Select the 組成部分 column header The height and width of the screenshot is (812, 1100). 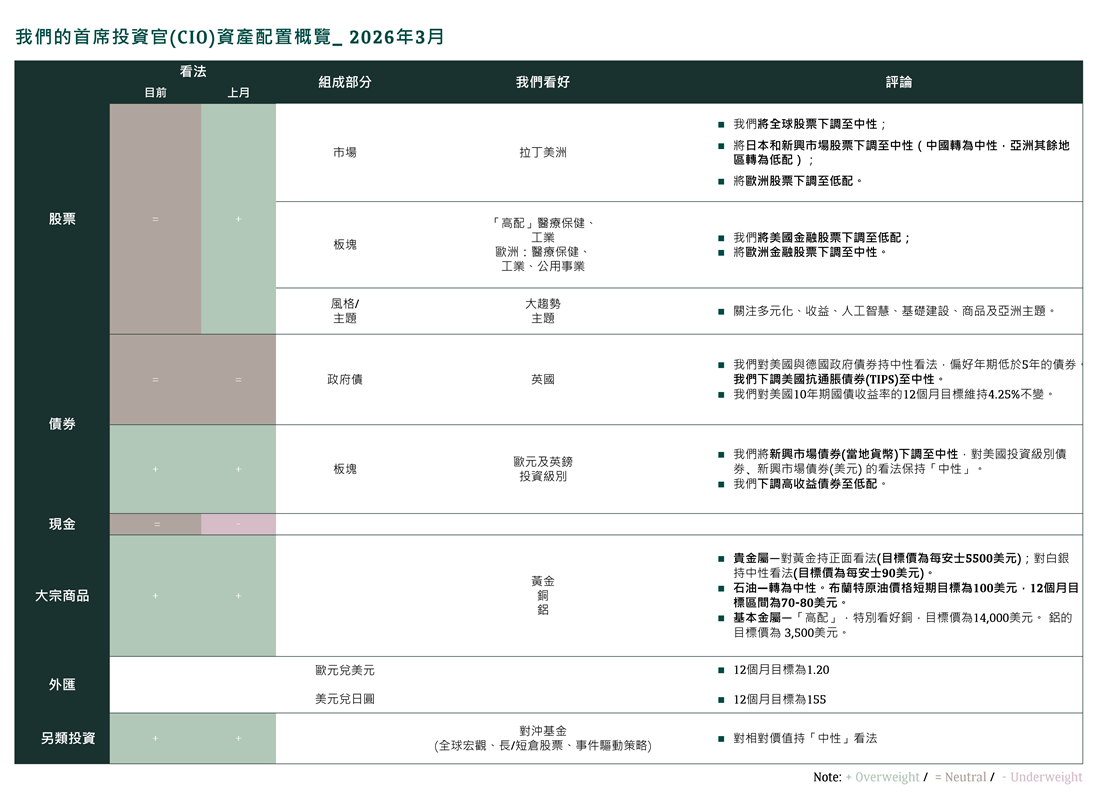[345, 82]
